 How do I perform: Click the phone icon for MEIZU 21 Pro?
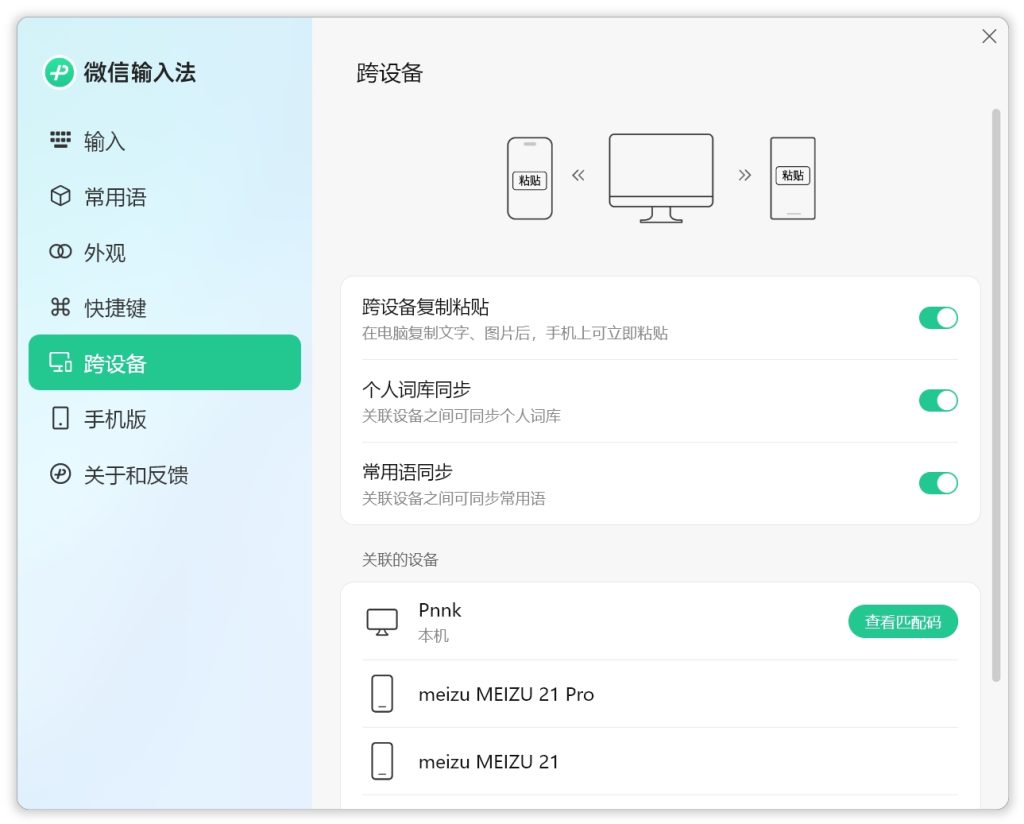382,693
